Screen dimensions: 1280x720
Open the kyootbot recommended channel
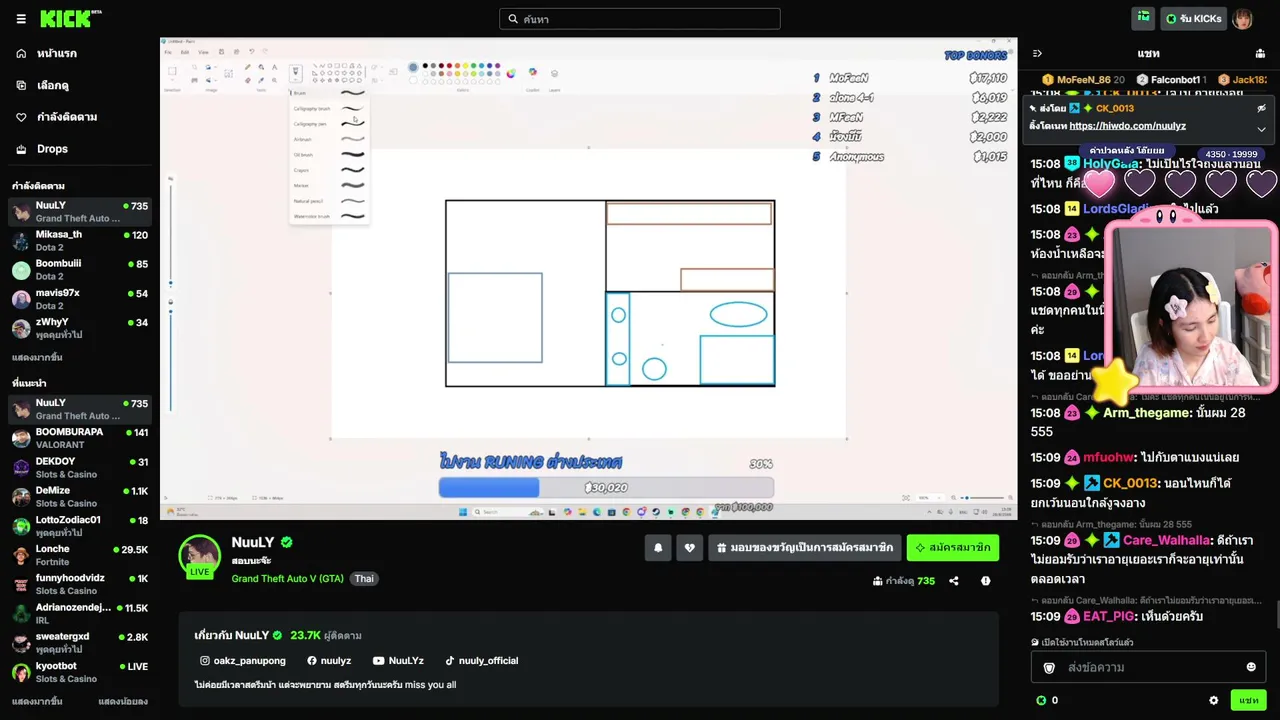pyautogui.click(x=80, y=672)
